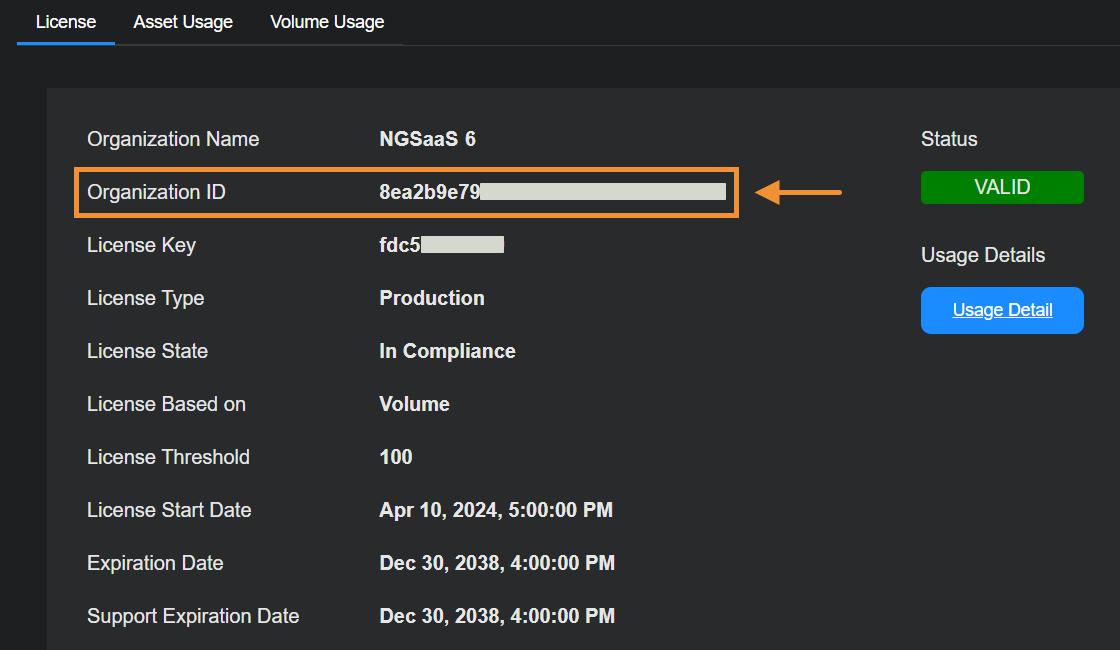
Task: Click the date value in the Expiration Date row
Action: [x=497, y=563]
